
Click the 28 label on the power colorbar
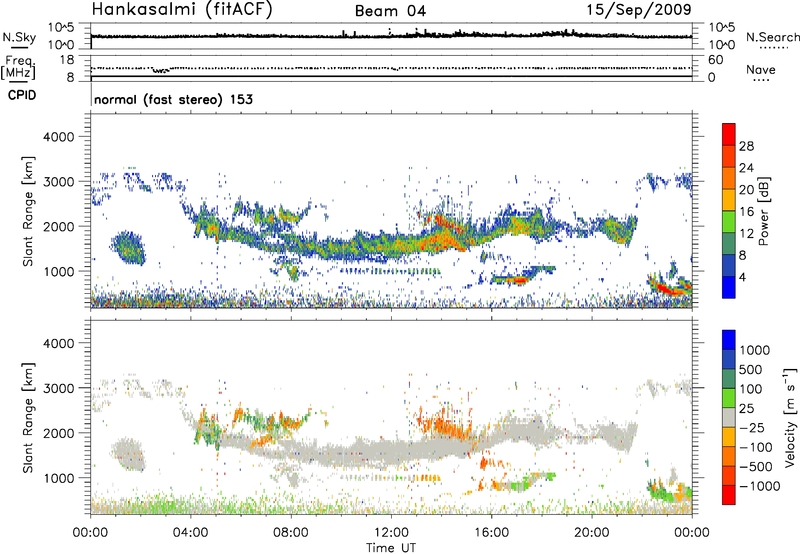coord(746,146)
